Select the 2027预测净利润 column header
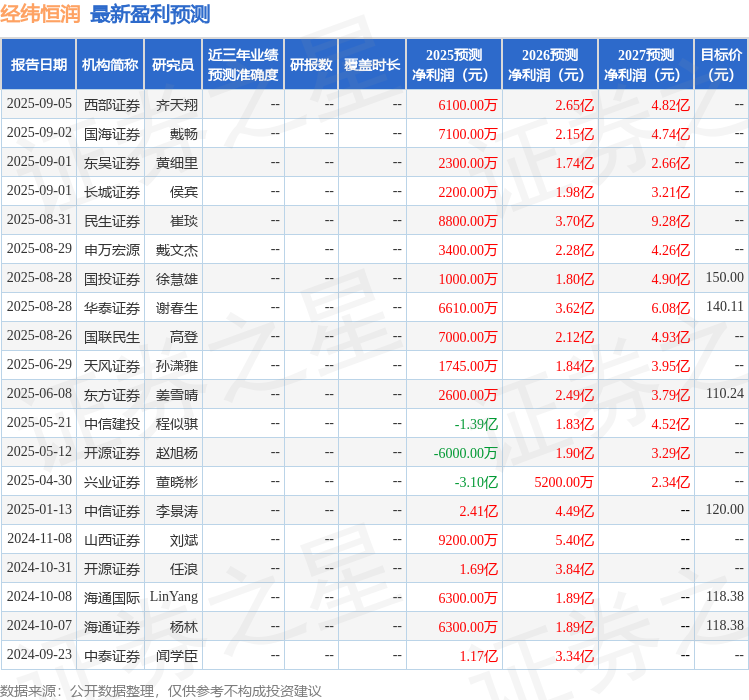This screenshot has width=749, height=700. pyautogui.click(x=646, y=65)
